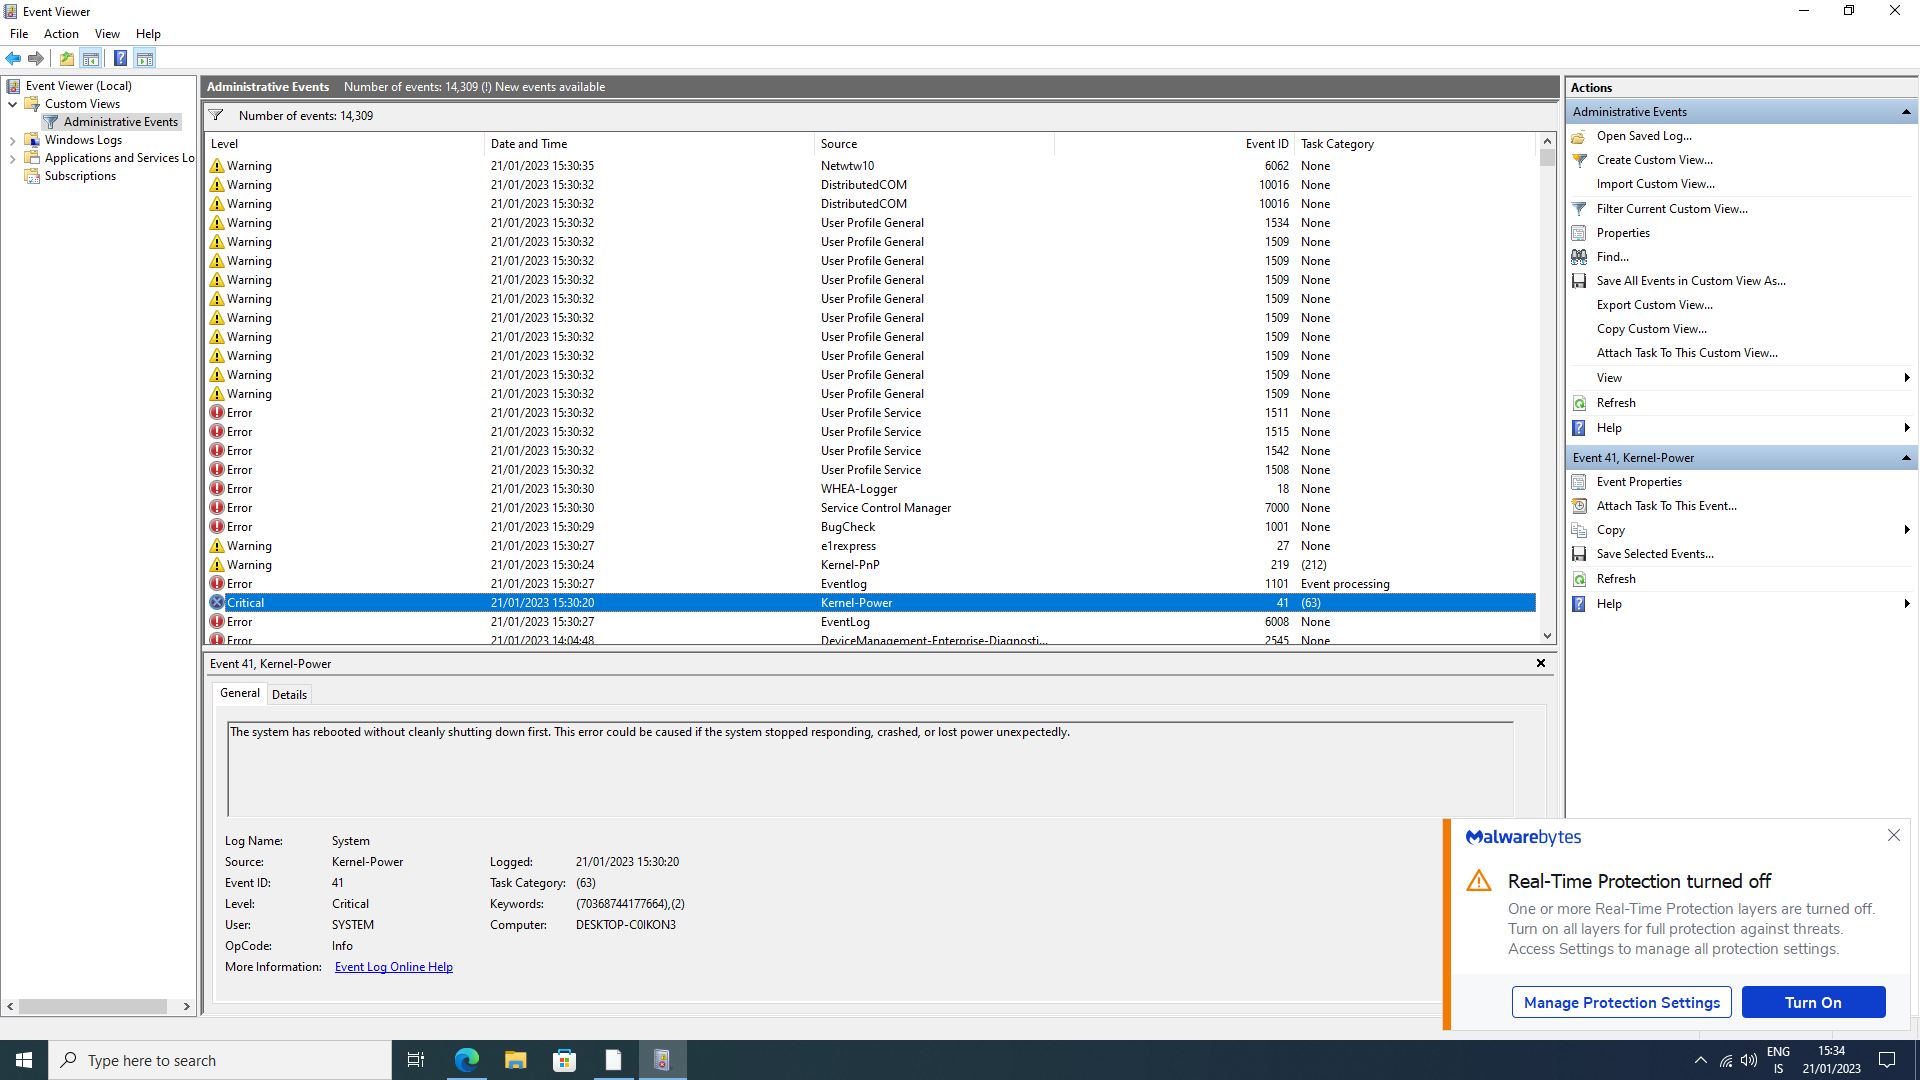1920x1080 pixels.
Task: Open Help using the toolbar question mark icon
Action: 120,58
